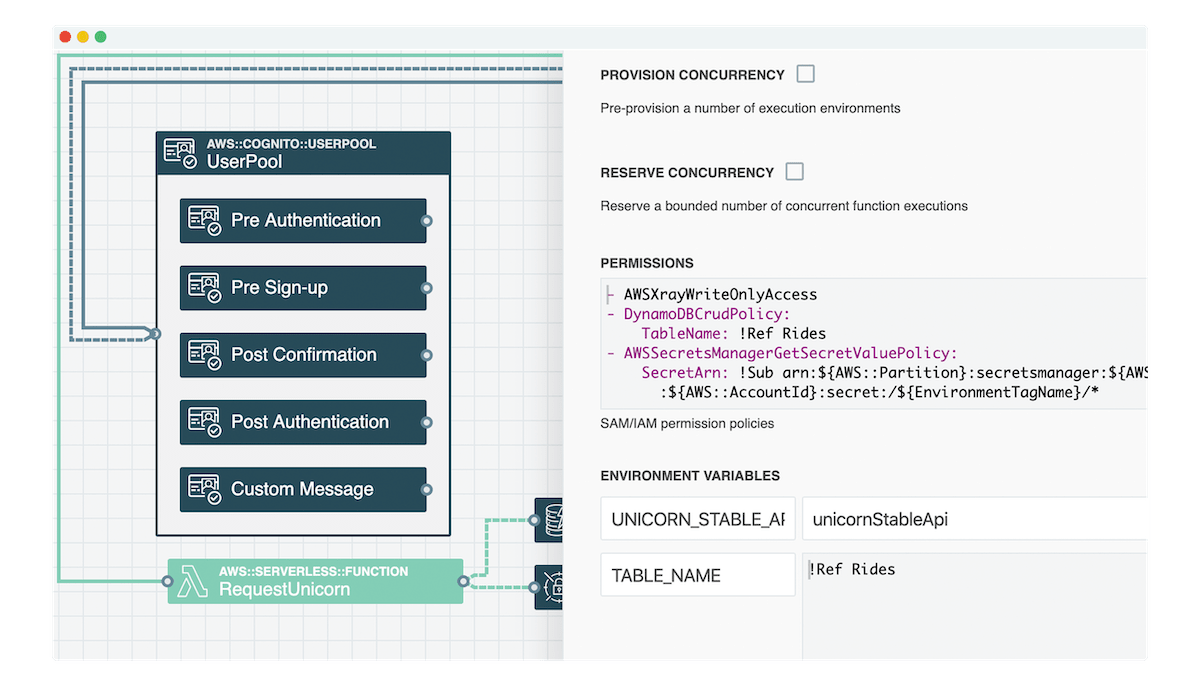Image resolution: width=1200 pixels, height=698 pixels.
Task: Click the AWSSecretsManagerGetSecretValuePolicy line
Action: pos(782,353)
